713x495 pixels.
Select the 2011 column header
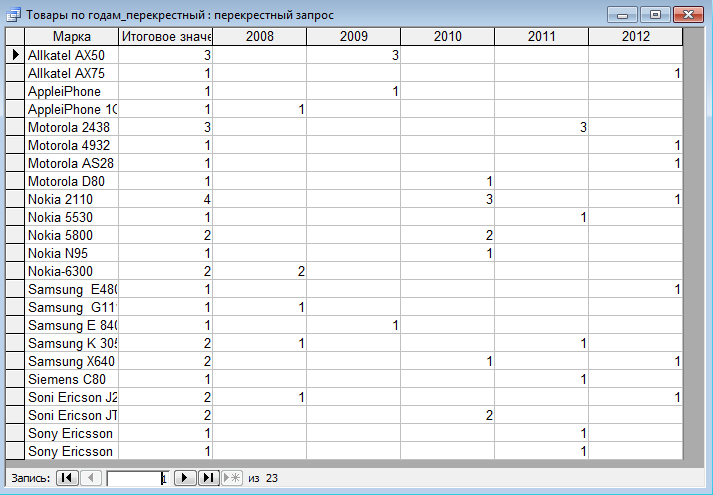click(x=542, y=36)
